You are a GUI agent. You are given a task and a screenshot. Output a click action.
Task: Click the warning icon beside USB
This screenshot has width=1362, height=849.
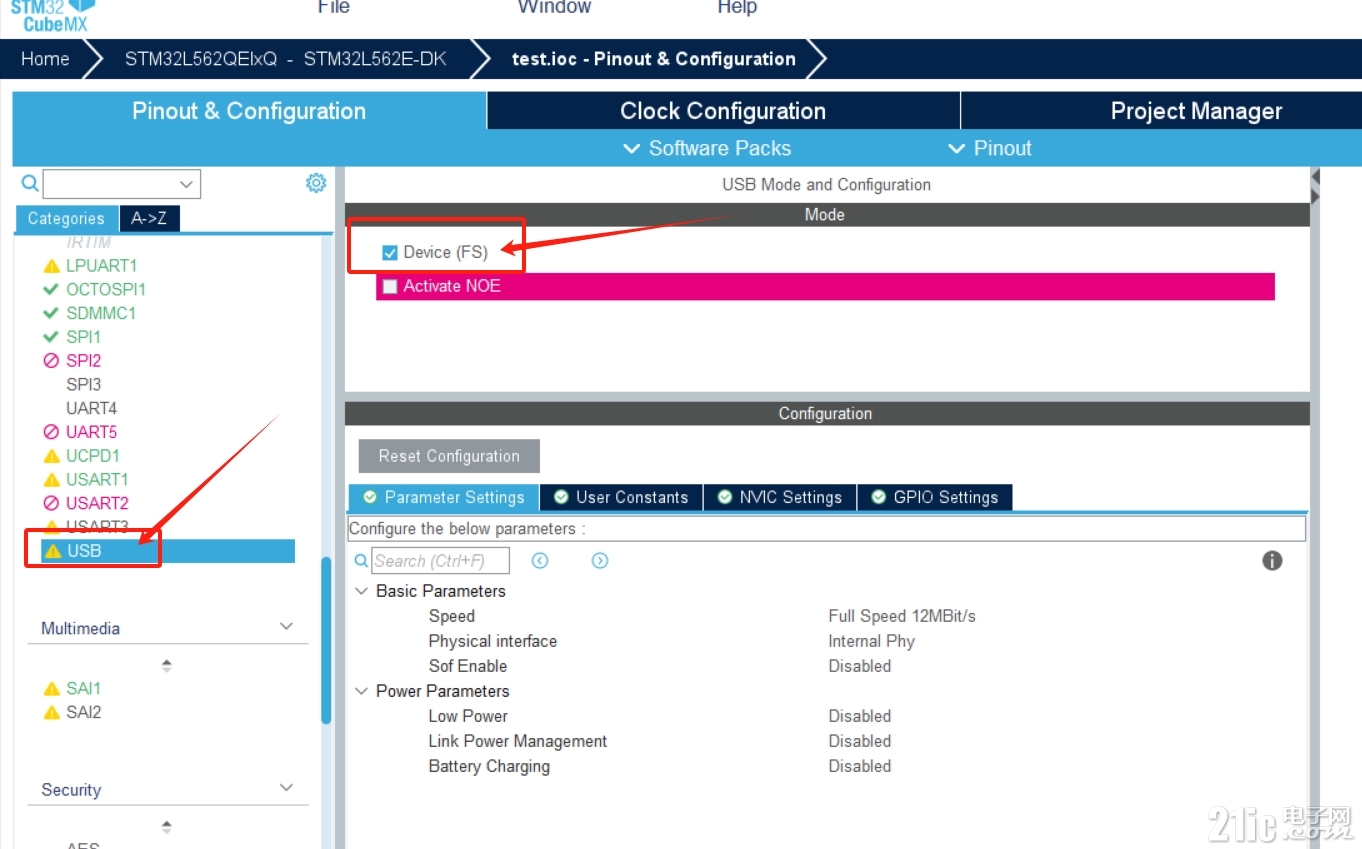[x=53, y=551]
